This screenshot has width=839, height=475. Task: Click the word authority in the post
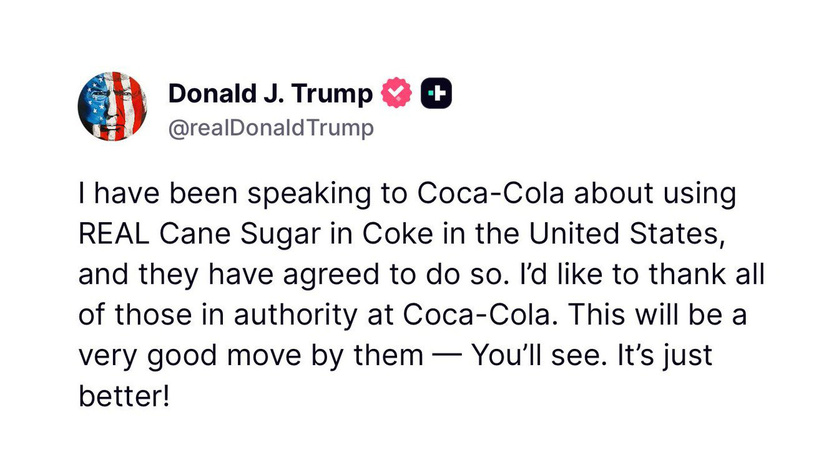pos(295,316)
